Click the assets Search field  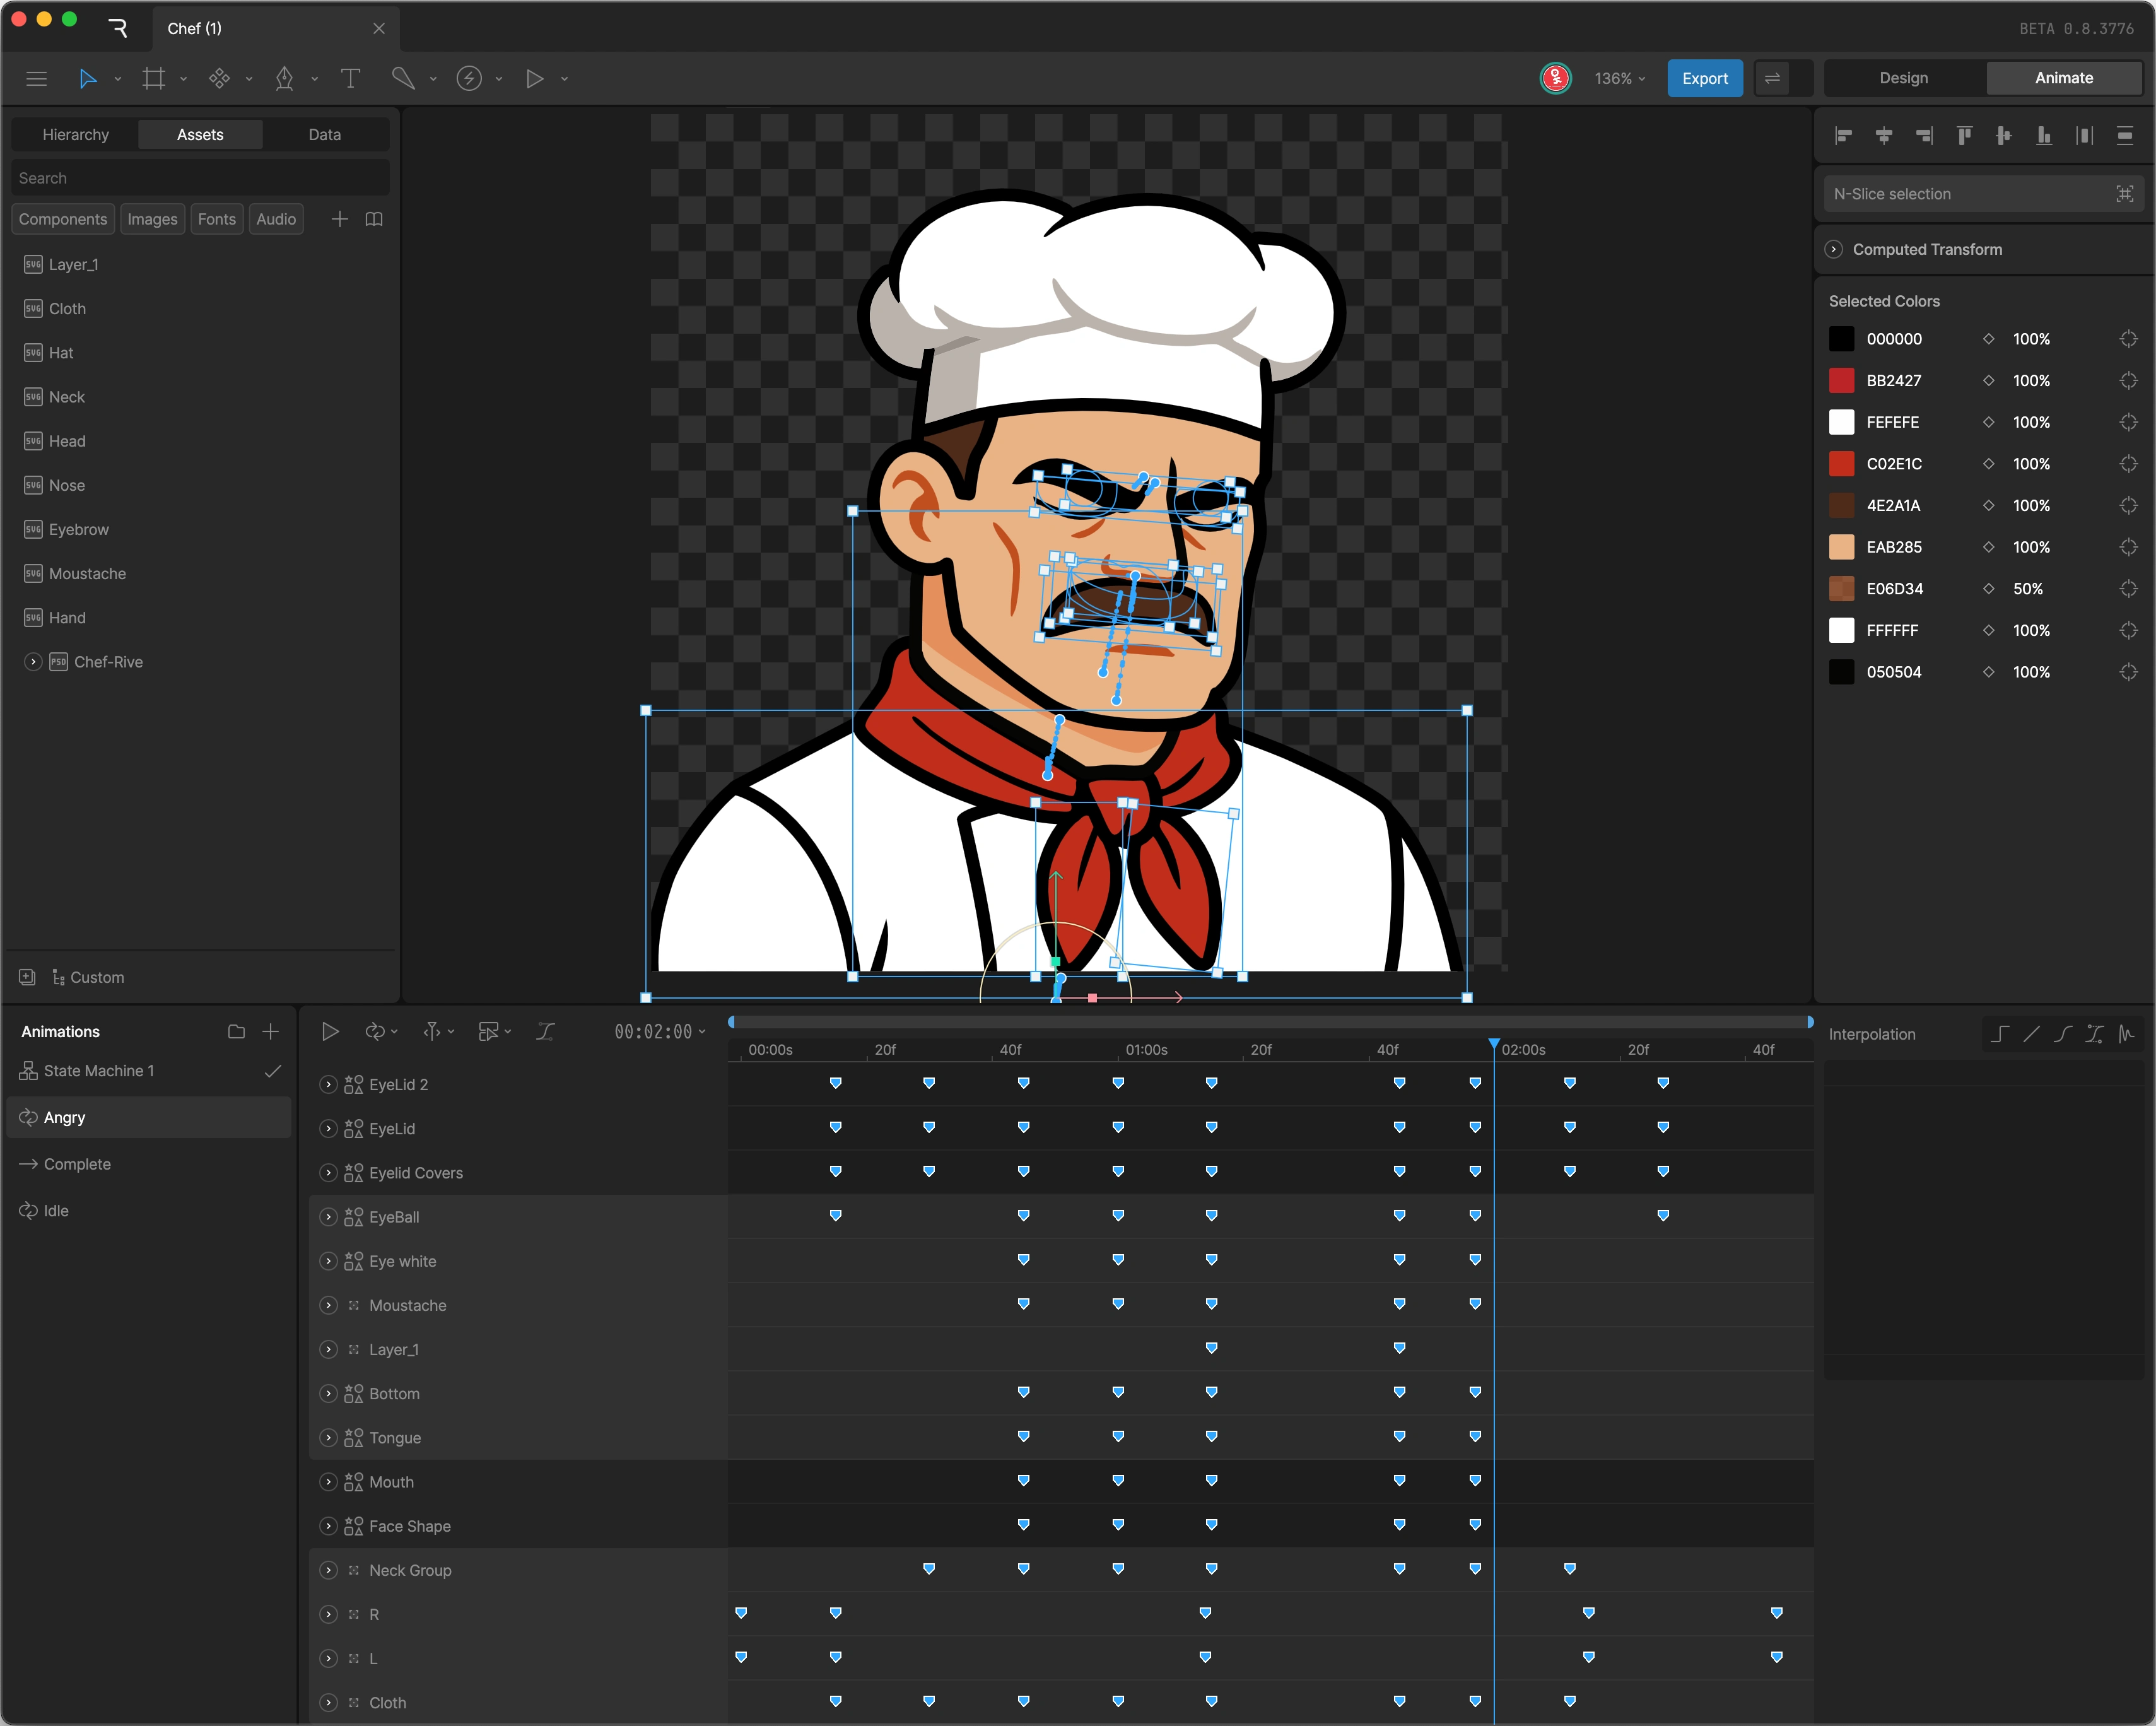click(200, 178)
